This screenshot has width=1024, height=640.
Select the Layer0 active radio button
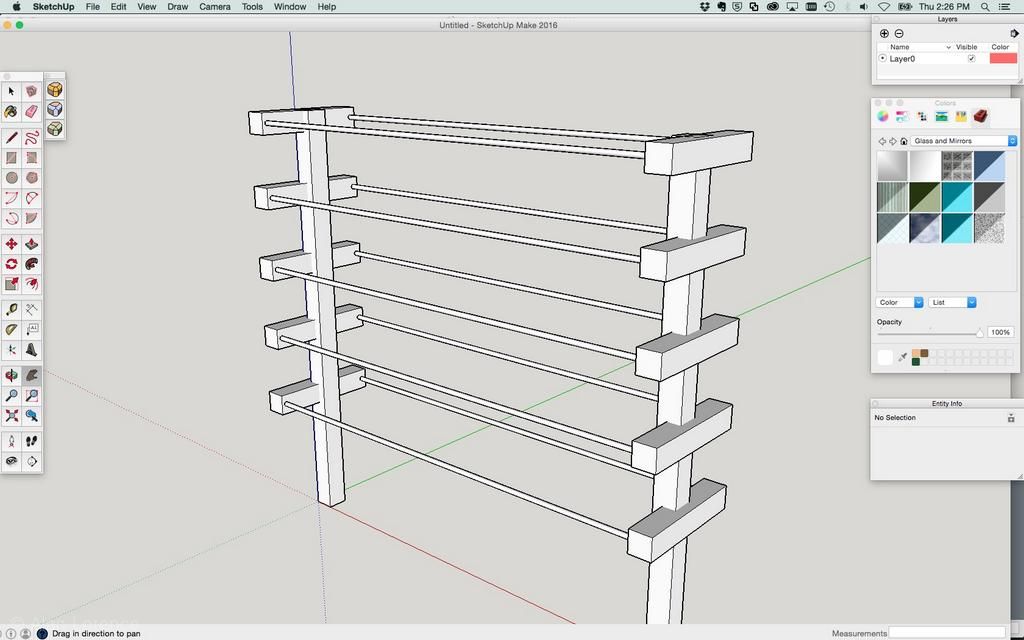[x=882, y=59]
